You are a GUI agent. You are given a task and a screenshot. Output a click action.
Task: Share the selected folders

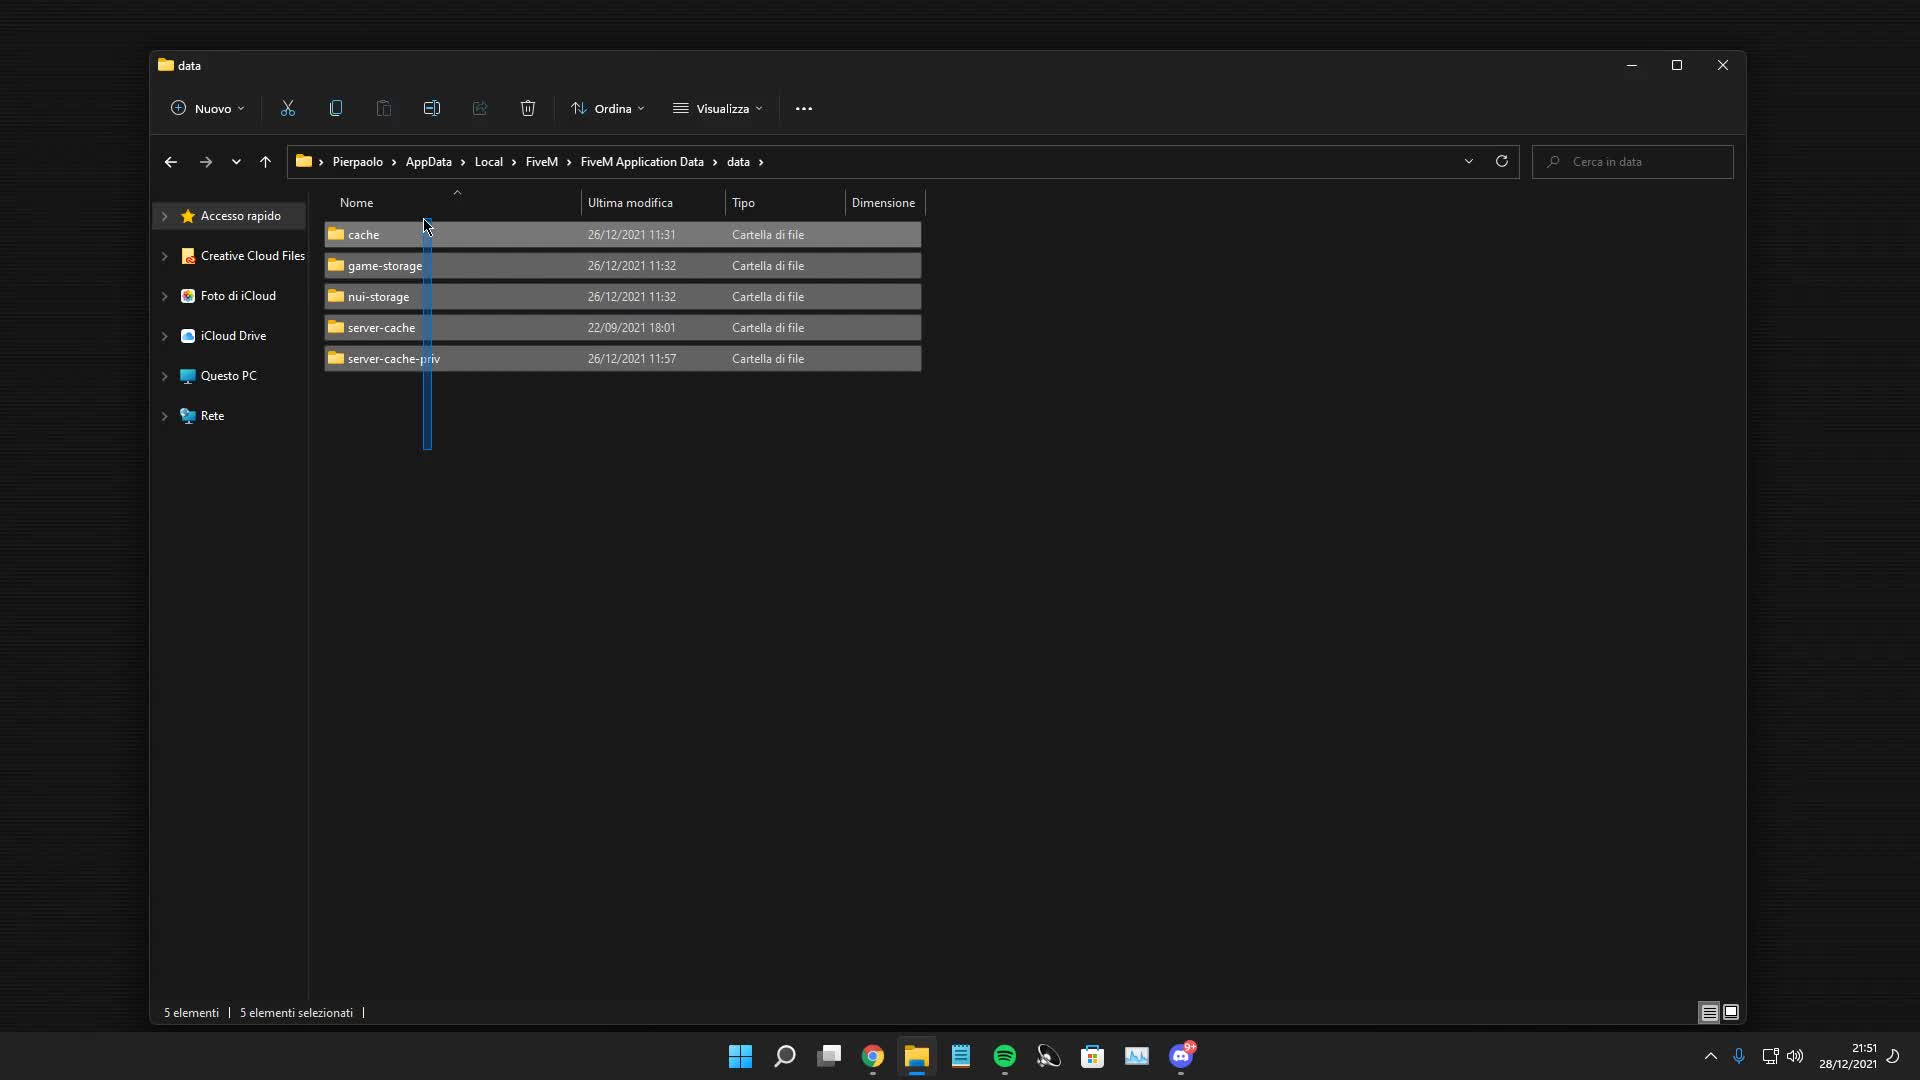point(480,108)
